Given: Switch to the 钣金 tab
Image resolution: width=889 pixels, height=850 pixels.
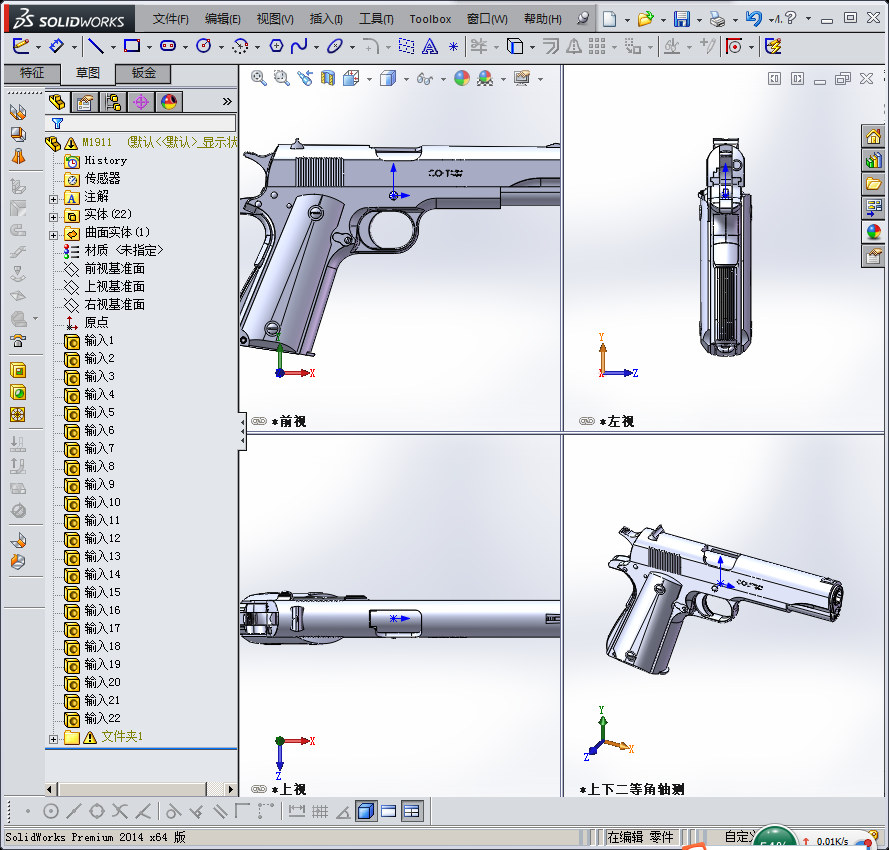Looking at the screenshot, I should click(x=142, y=73).
